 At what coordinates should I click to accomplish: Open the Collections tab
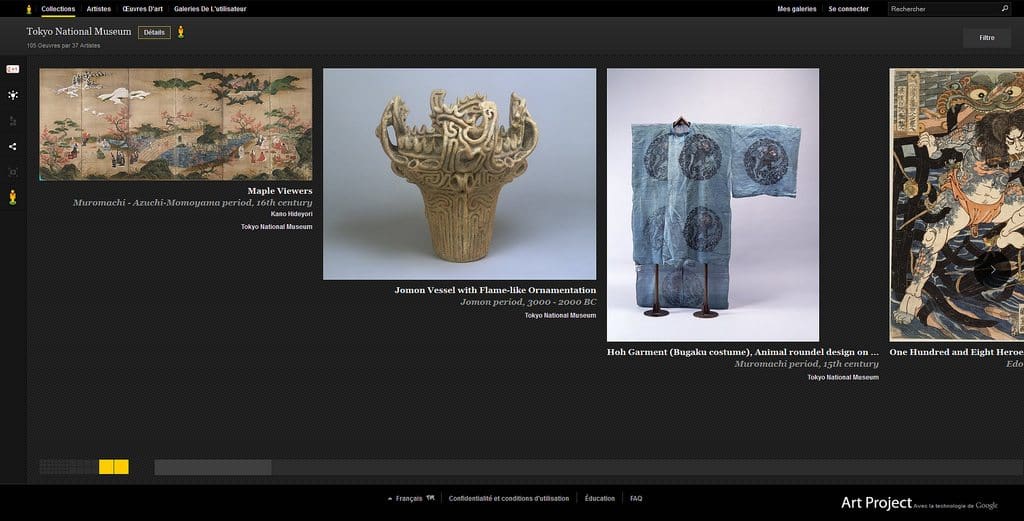click(x=58, y=9)
